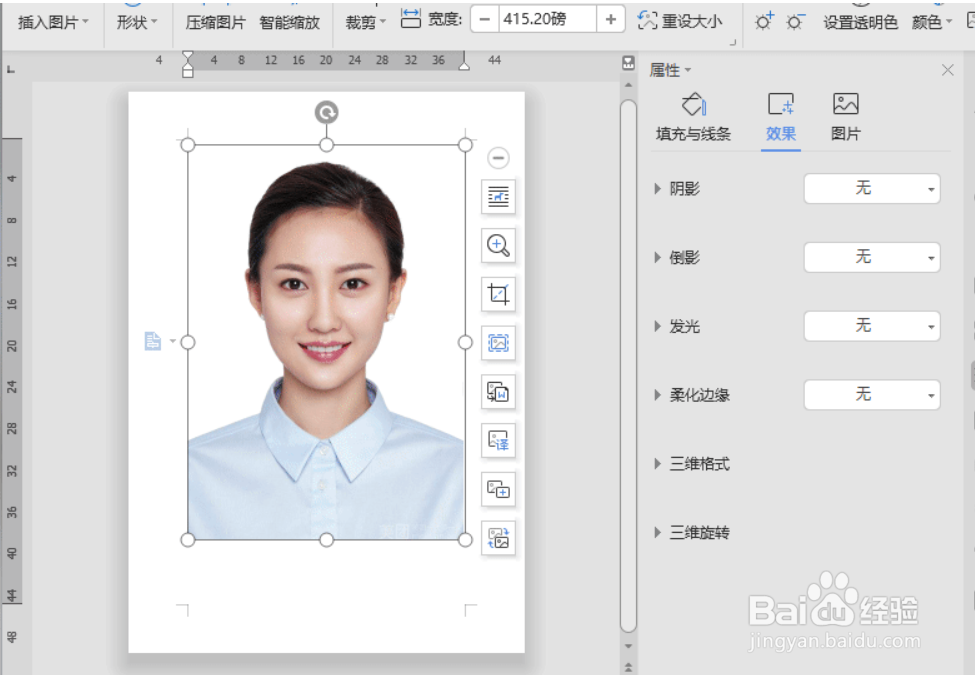The width and height of the screenshot is (975, 675).
Task: Switch to Effects (效果) tab
Action: [781, 118]
